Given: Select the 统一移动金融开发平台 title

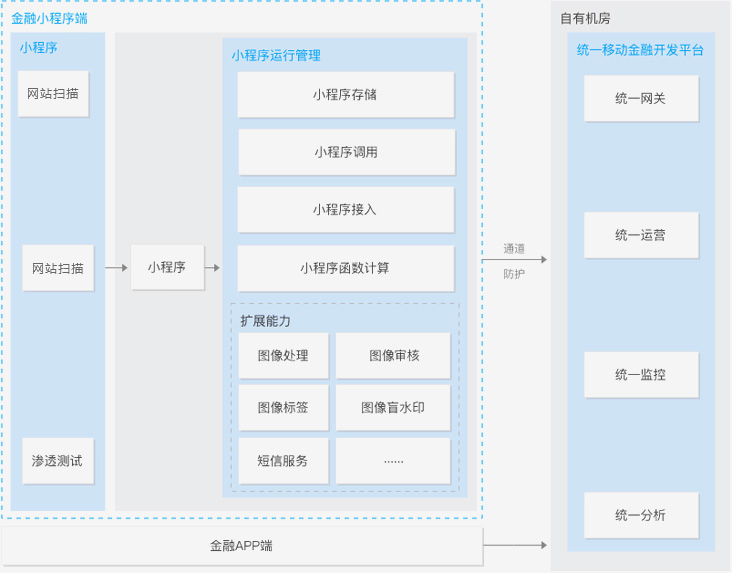Looking at the screenshot, I should 640,49.
